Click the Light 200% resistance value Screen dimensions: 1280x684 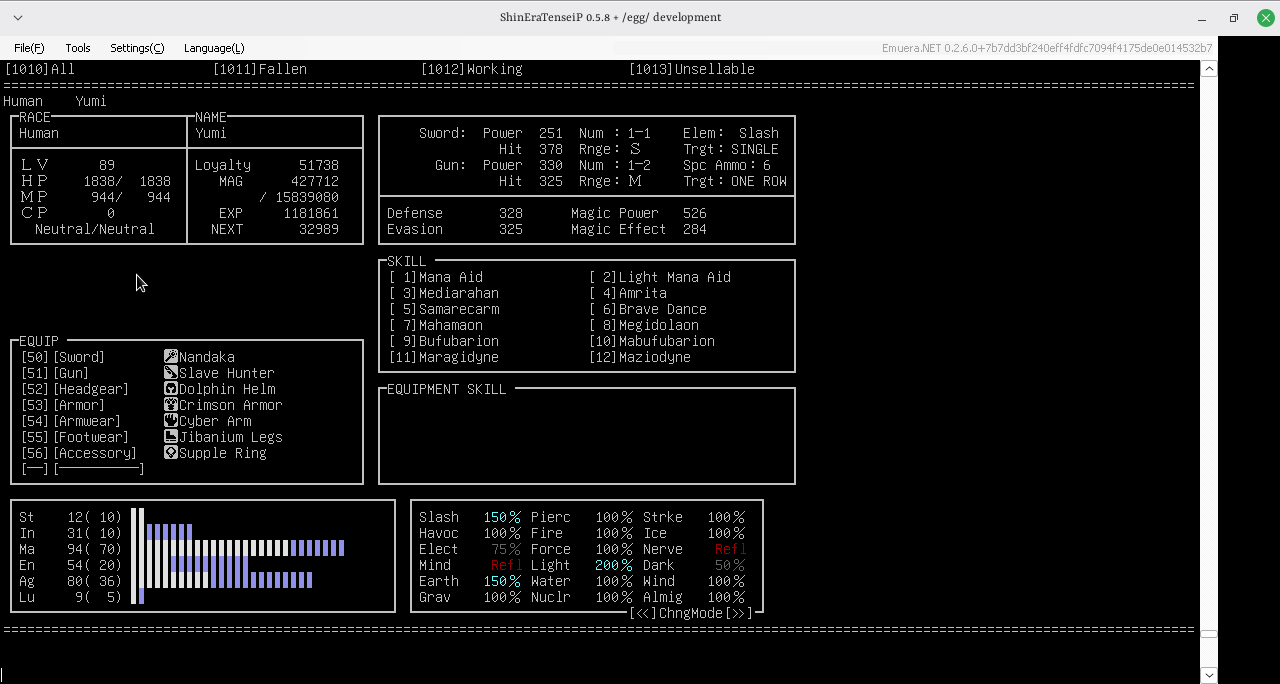click(613, 565)
